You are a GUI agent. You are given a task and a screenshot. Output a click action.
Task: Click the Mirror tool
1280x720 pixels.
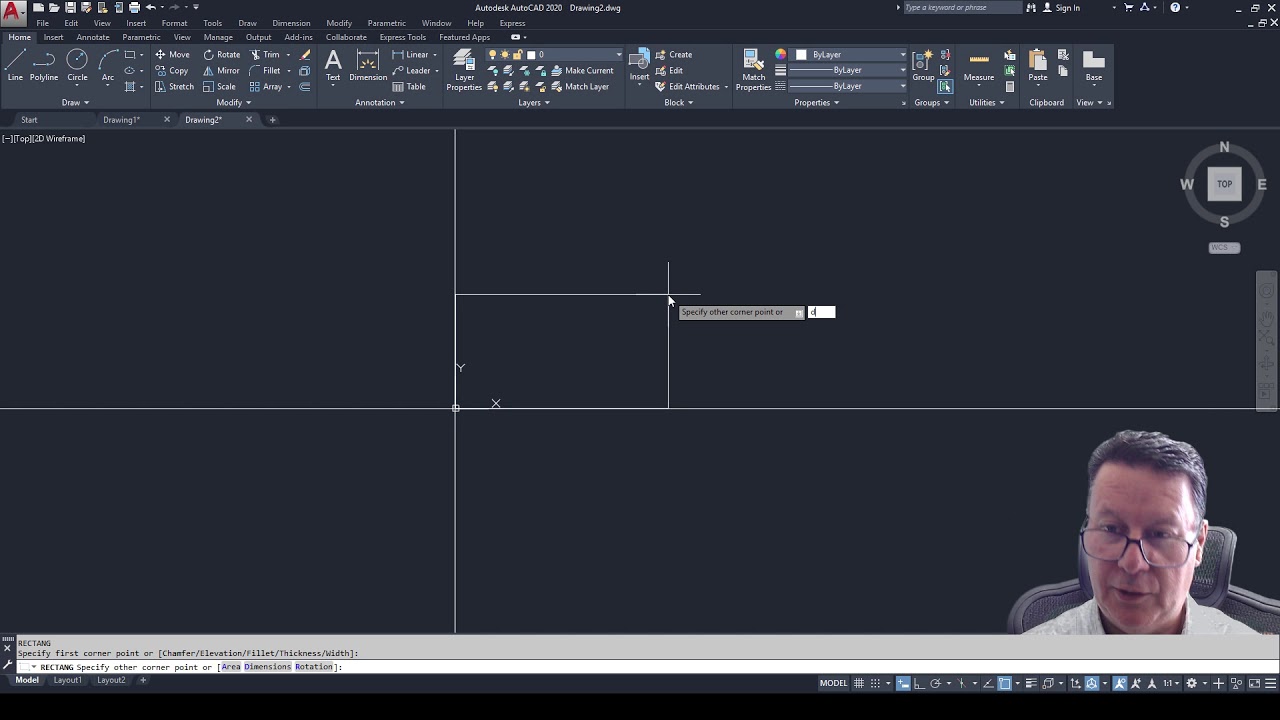coord(221,71)
